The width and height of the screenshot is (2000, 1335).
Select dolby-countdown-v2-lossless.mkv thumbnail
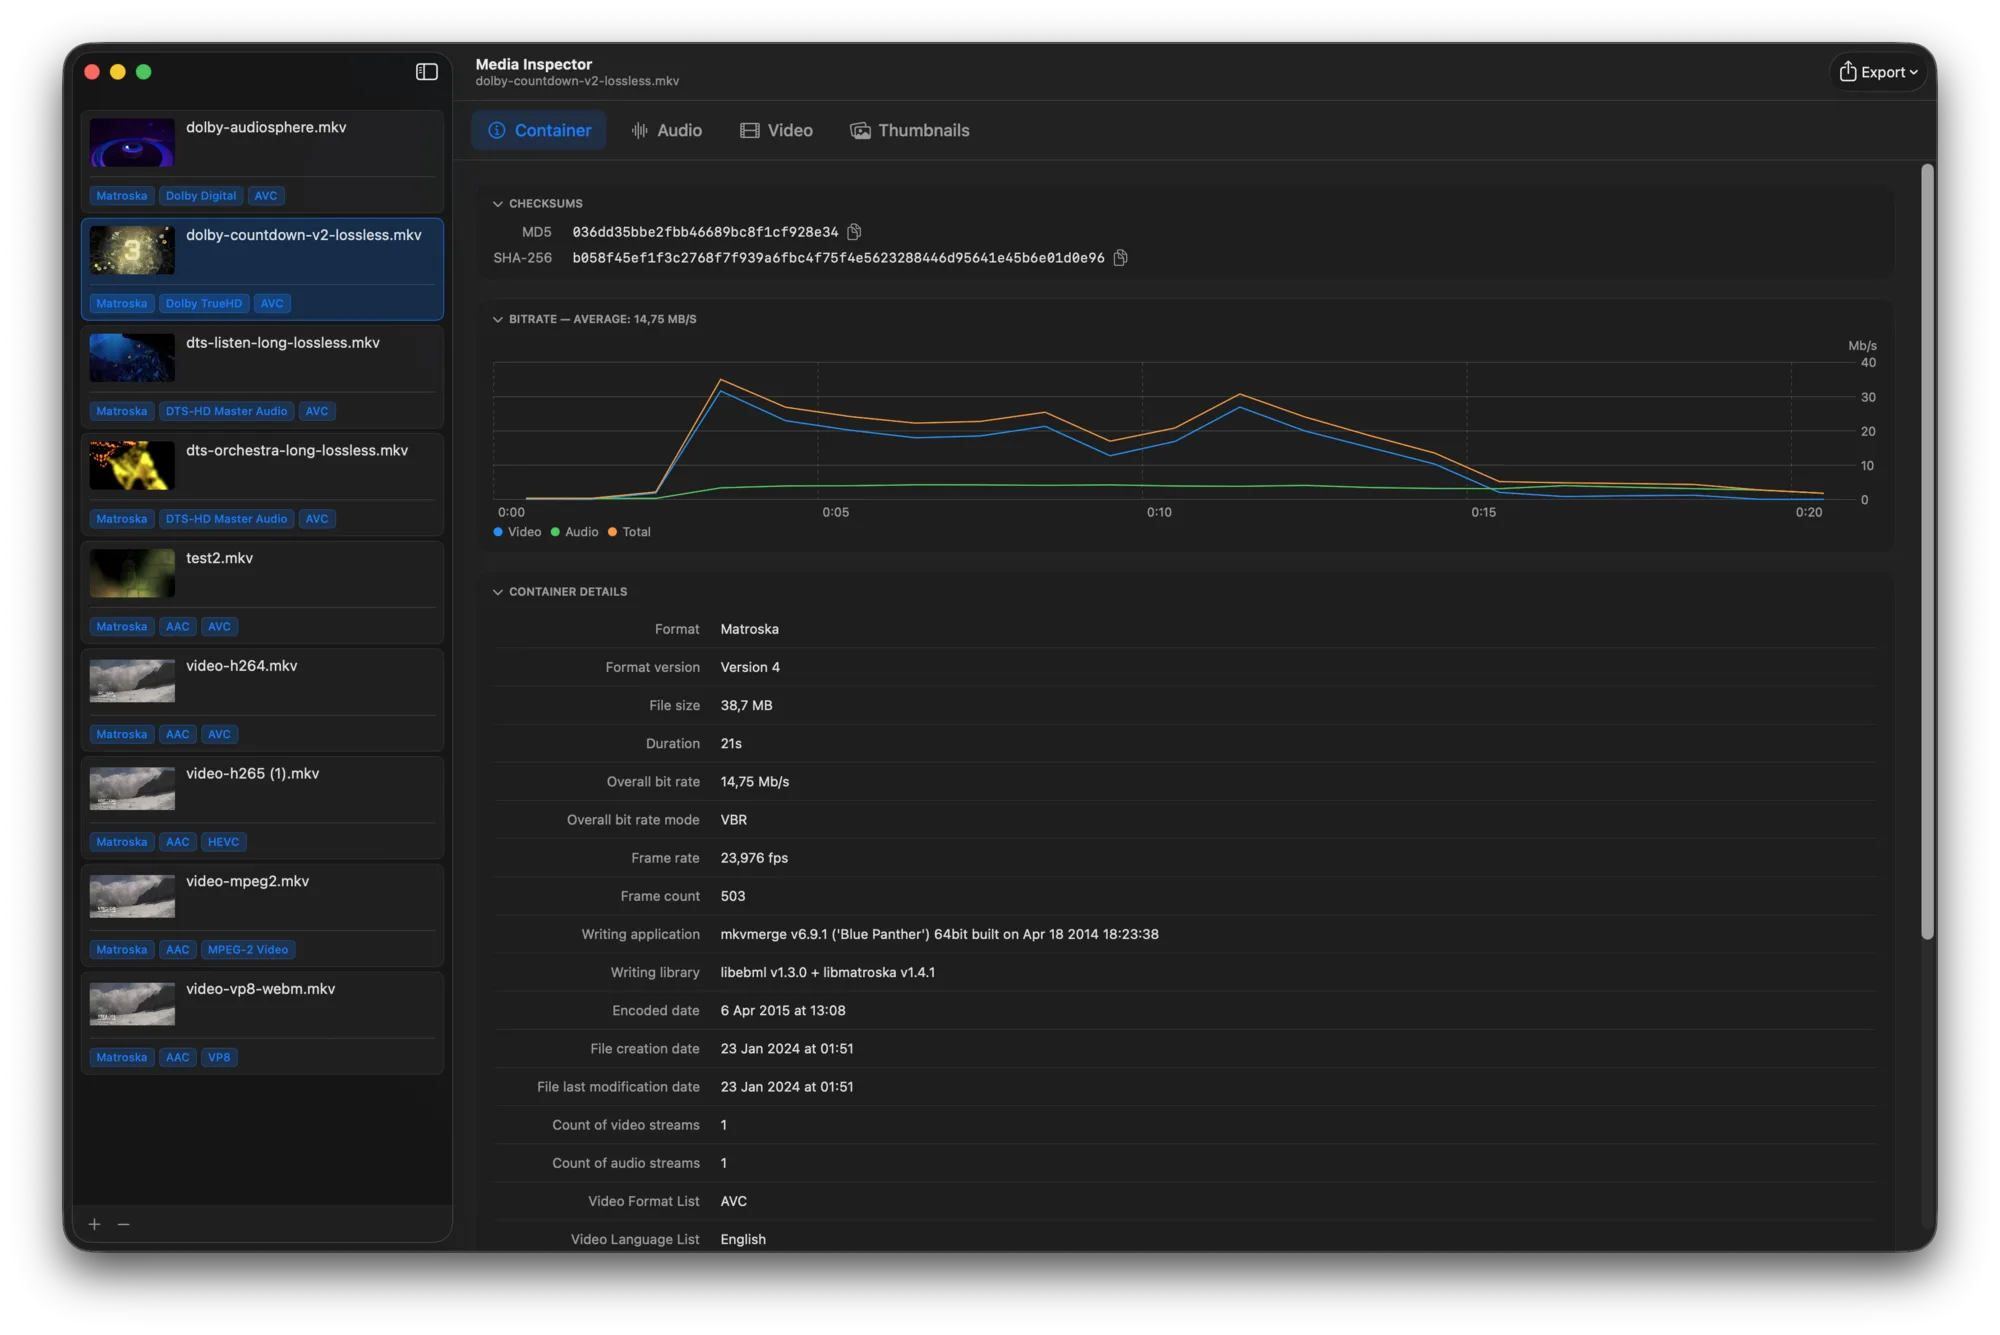tap(132, 250)
